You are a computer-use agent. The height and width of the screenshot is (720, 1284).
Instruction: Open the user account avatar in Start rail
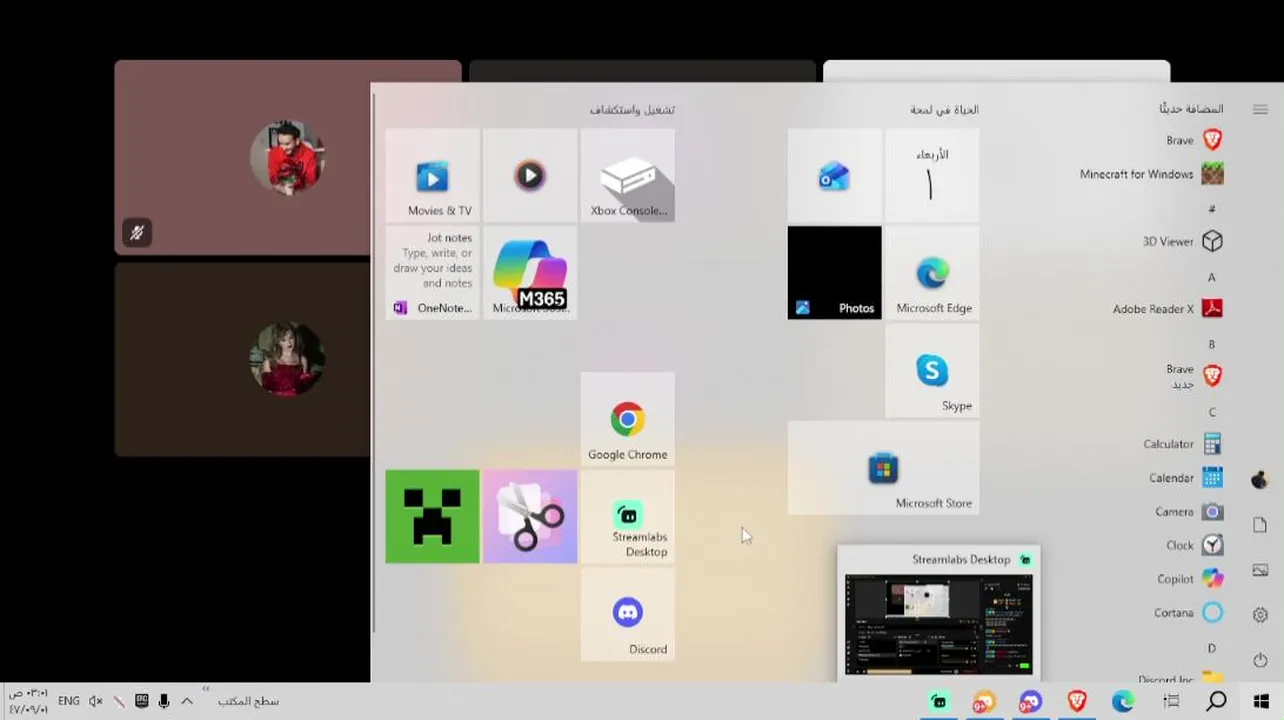1260,480
